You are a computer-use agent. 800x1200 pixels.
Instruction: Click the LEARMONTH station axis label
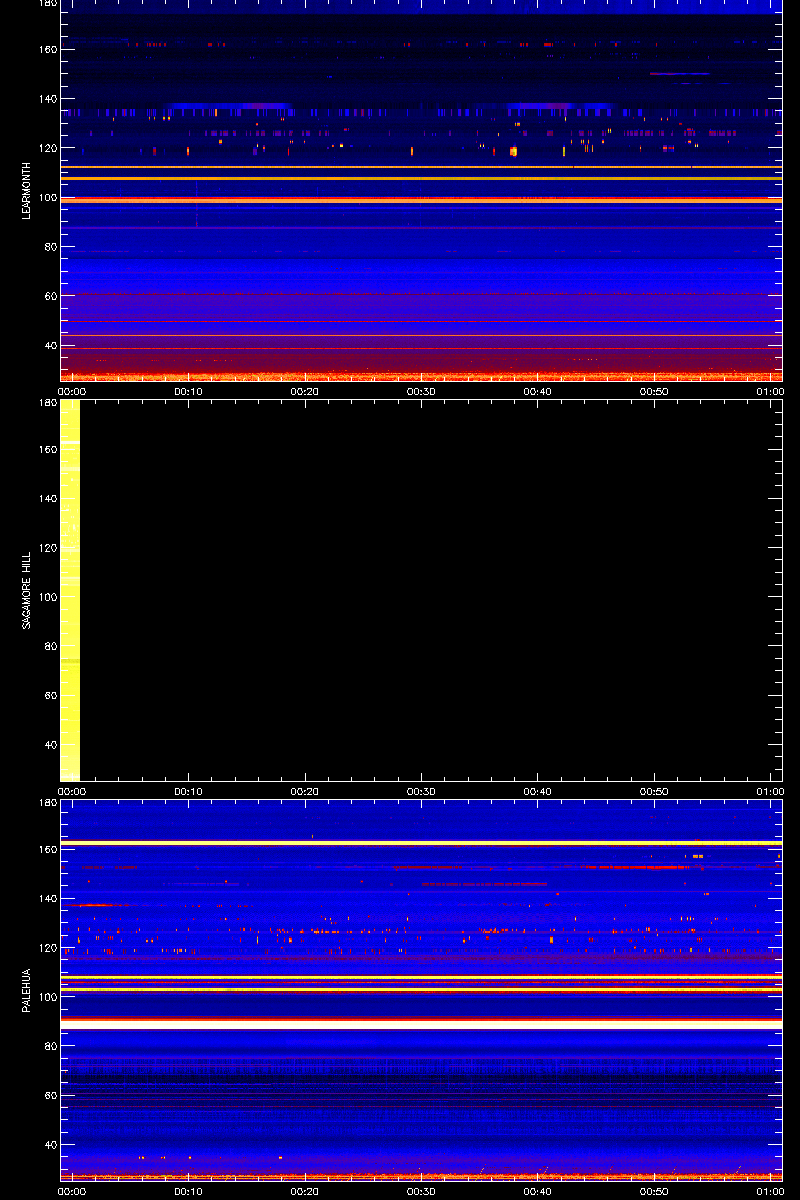[27, 190]
